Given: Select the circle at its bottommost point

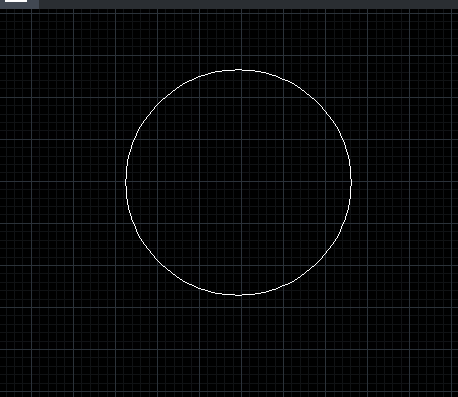Looking at the screenshot, I should 239,295.
